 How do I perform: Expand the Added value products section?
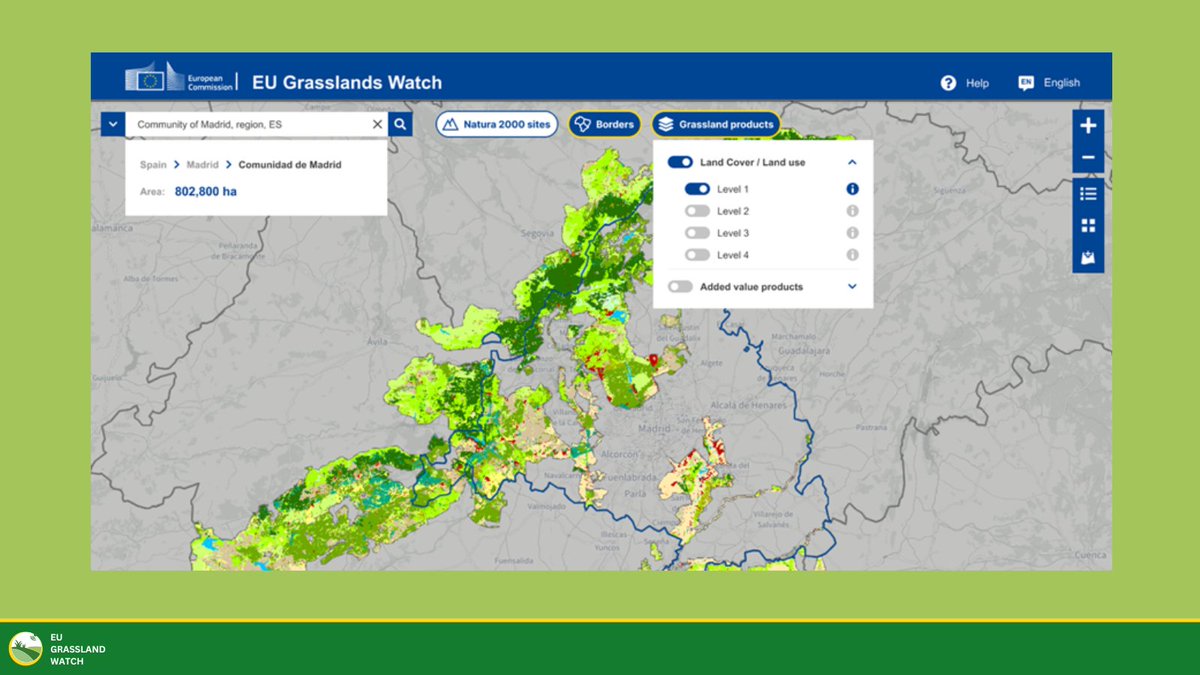pyautogui.click(x=852, y=286)
